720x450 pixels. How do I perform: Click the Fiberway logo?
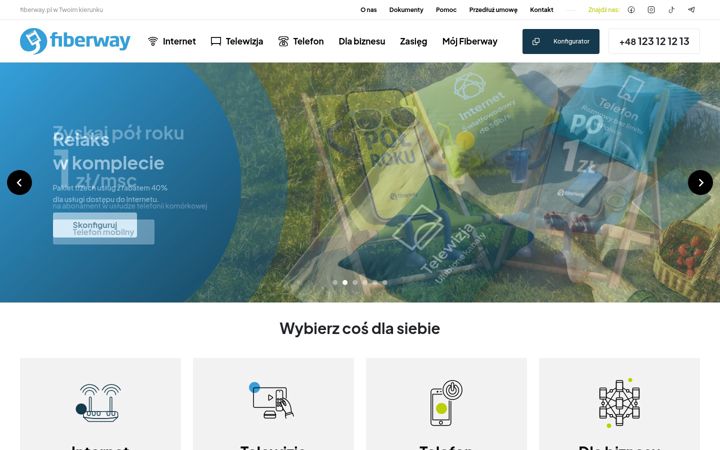[75, 41]
